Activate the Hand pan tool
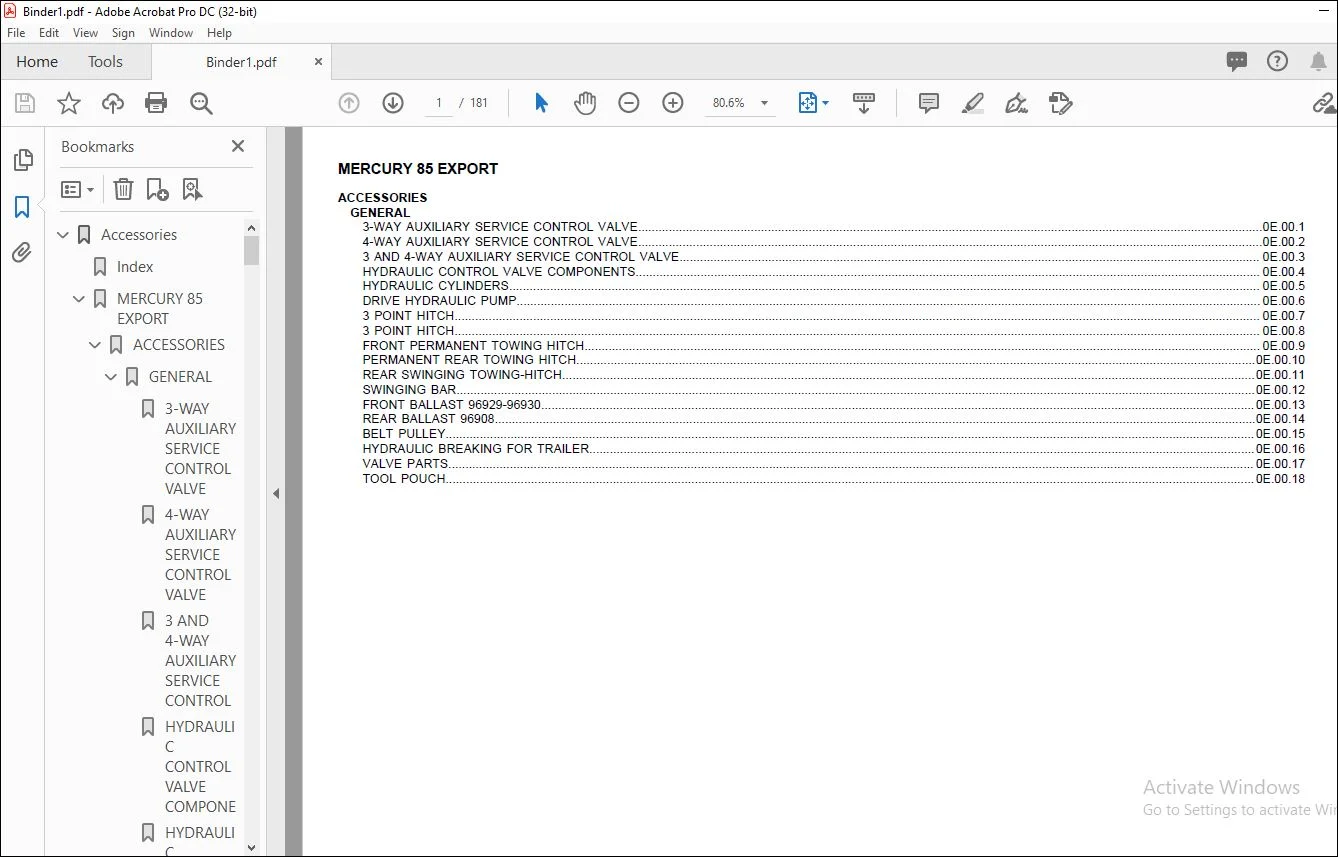This screenshot has height=857, width=1338. pos(585,103)
